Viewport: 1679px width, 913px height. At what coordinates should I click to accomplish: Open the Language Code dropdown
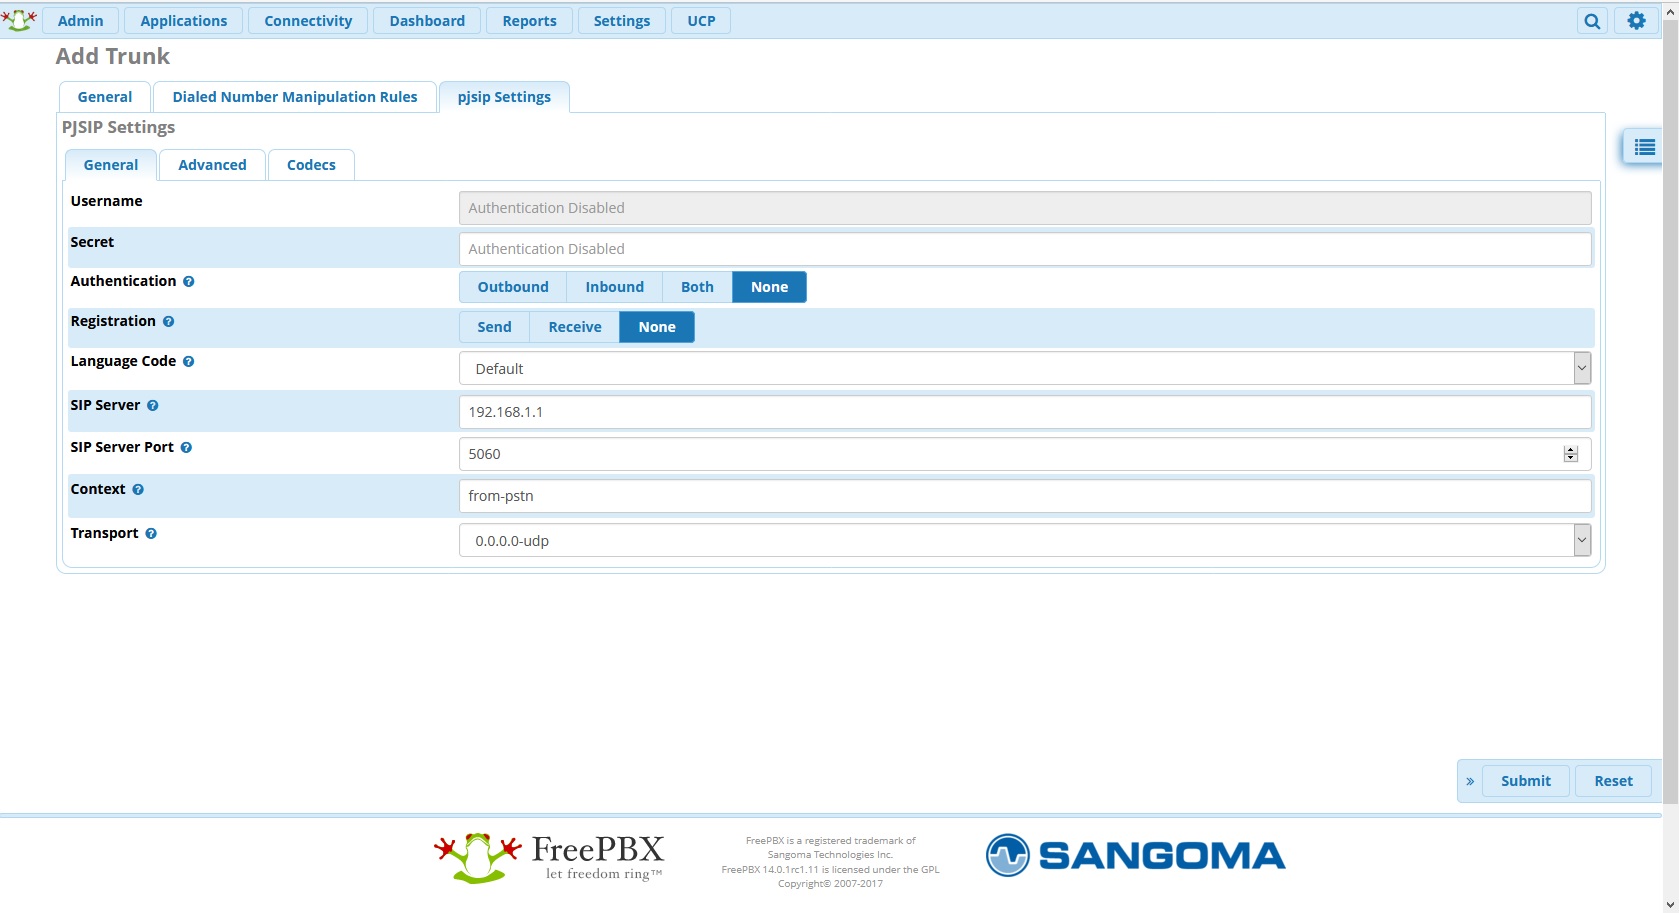click(1024, 369)
